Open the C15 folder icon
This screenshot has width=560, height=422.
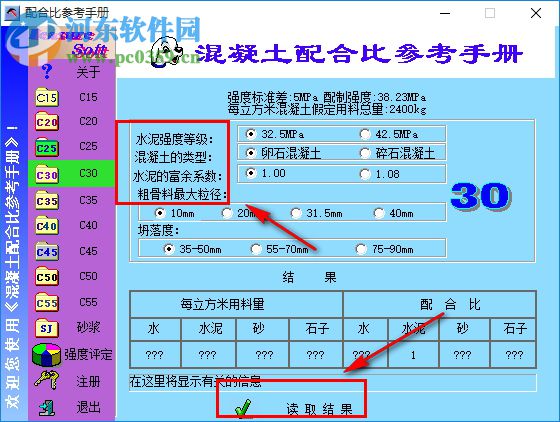[47, 97]
